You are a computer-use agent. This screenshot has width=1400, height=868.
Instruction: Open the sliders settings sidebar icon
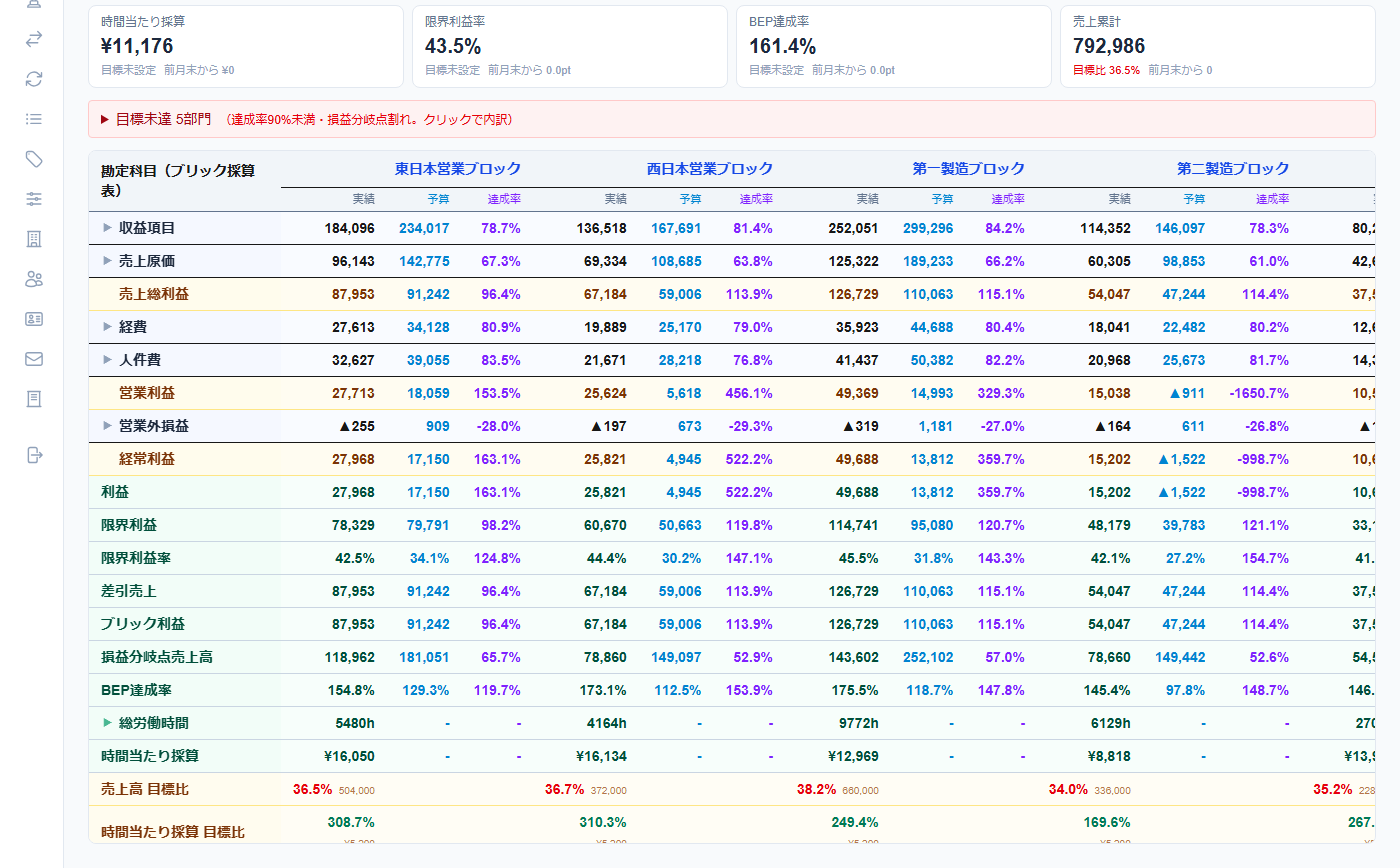pyautogui.click(x=34, y=199)
